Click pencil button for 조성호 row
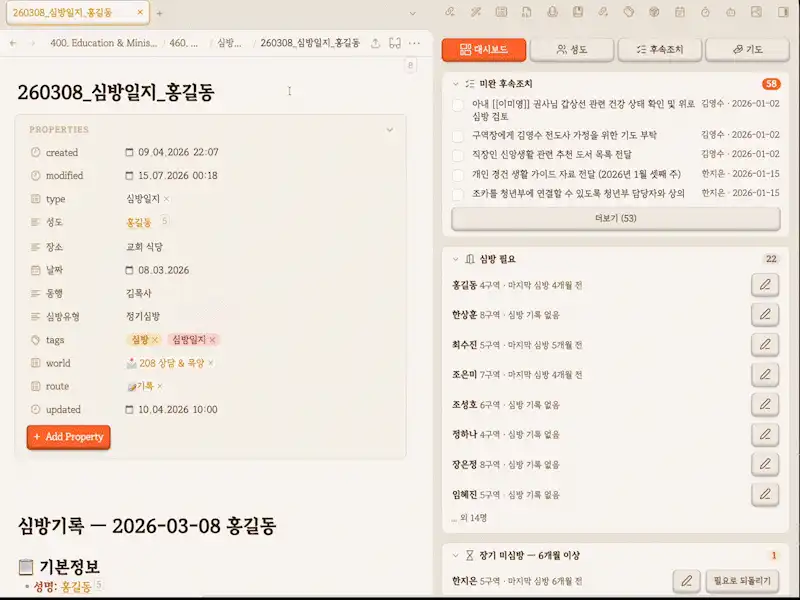This screenshot has width=800, height=600. (765, 405)
